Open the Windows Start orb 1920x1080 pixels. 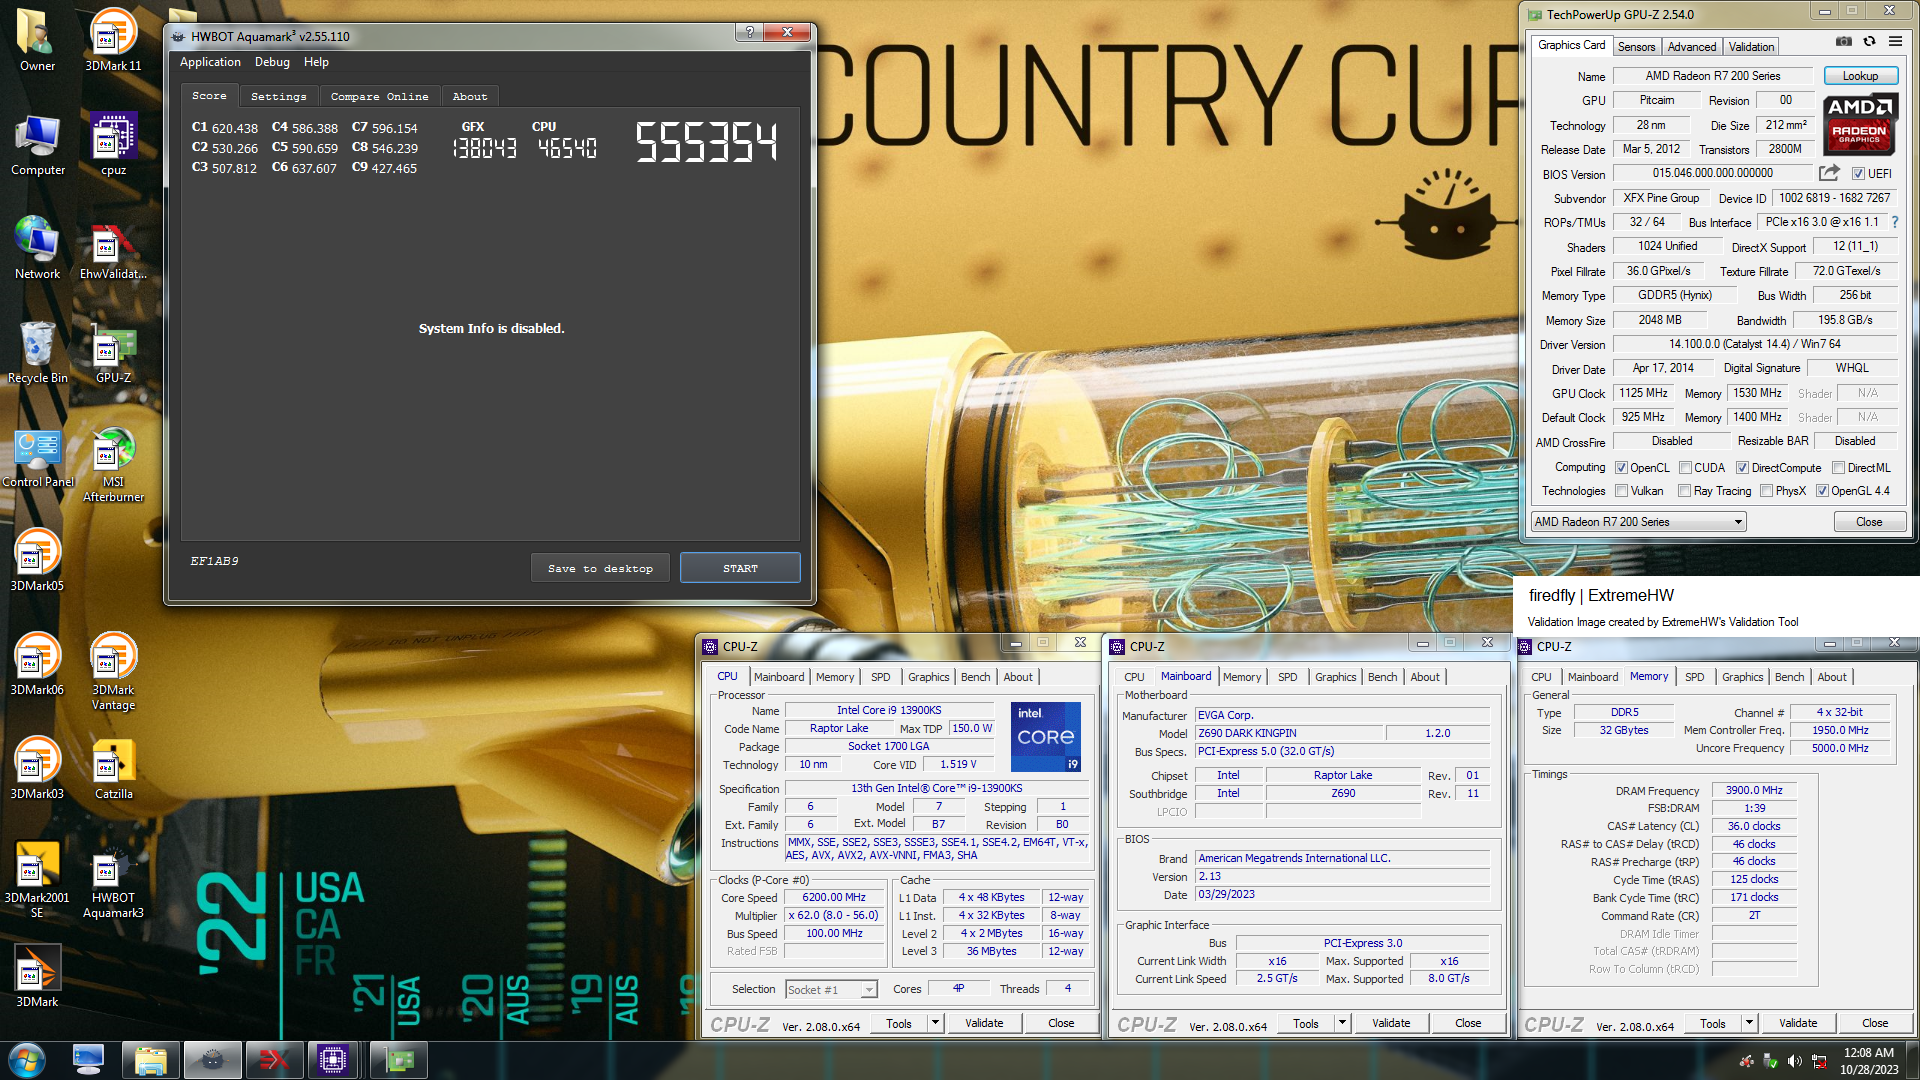27,1060
